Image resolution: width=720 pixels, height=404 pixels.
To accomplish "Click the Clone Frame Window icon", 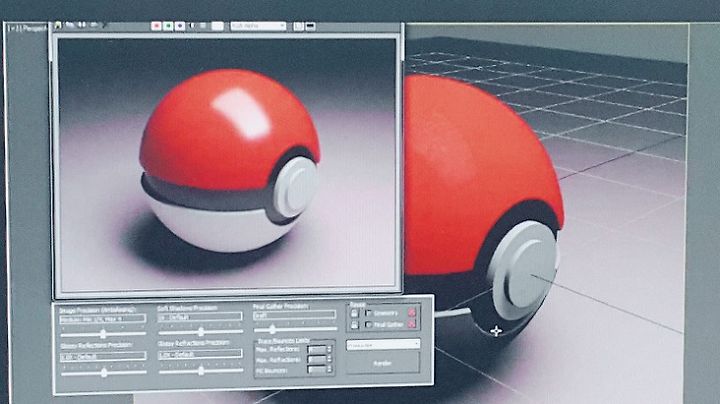I will [82, 25].
